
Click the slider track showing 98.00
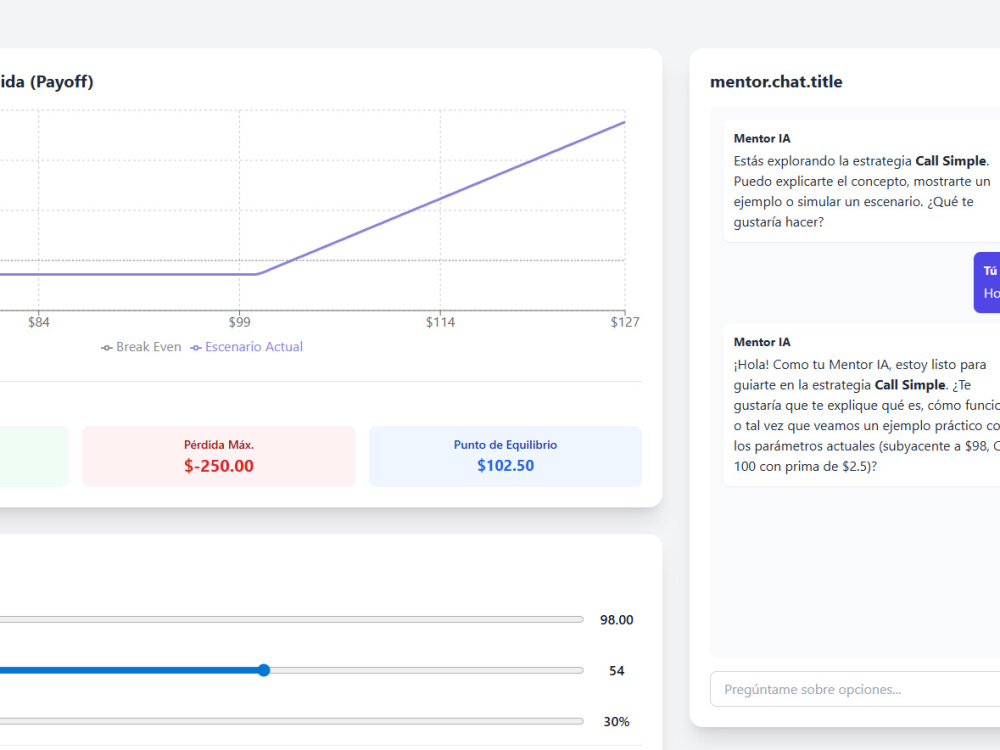coord(291,619)
